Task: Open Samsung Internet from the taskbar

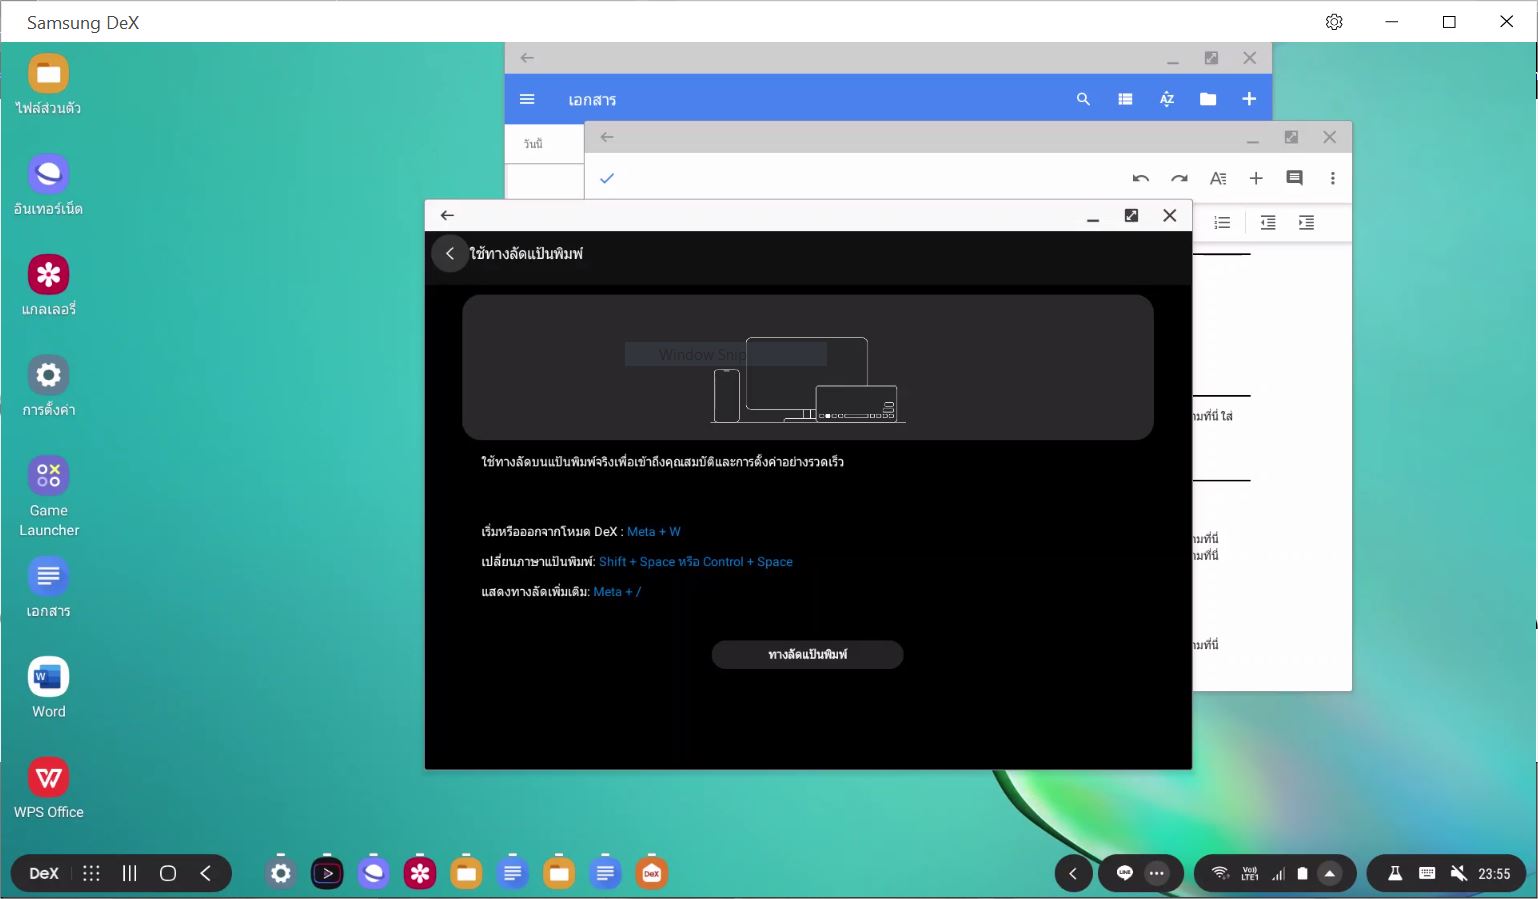Action: [374, 873]
